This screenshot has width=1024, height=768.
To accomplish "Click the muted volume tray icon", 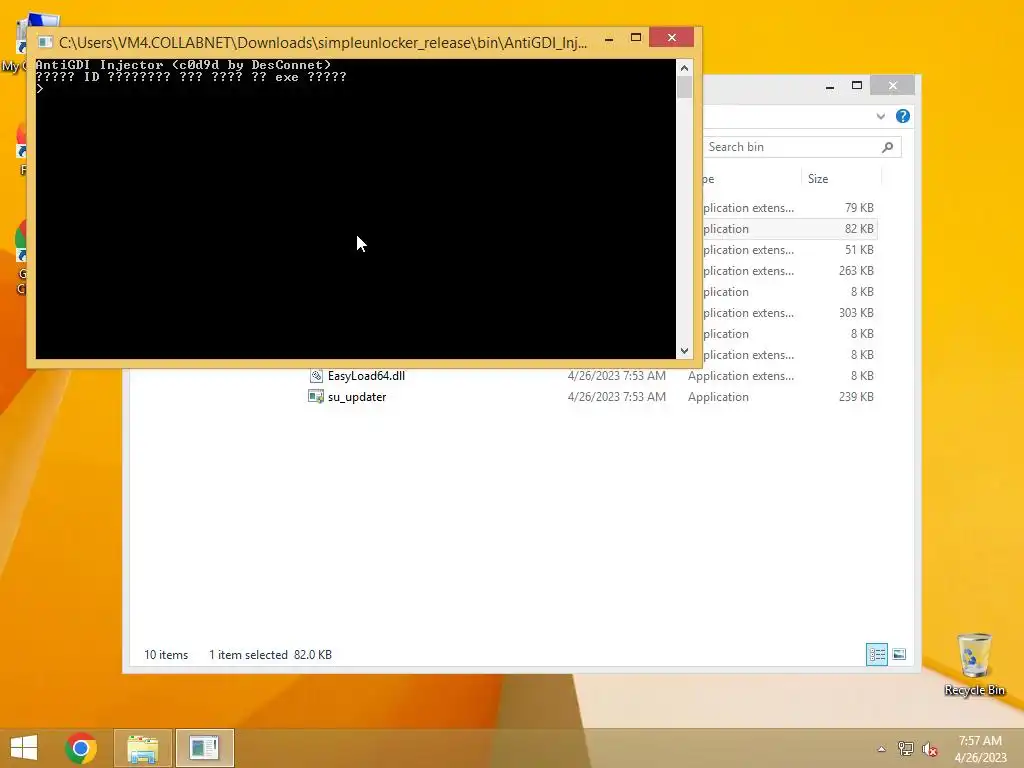I will pos(930,749).
